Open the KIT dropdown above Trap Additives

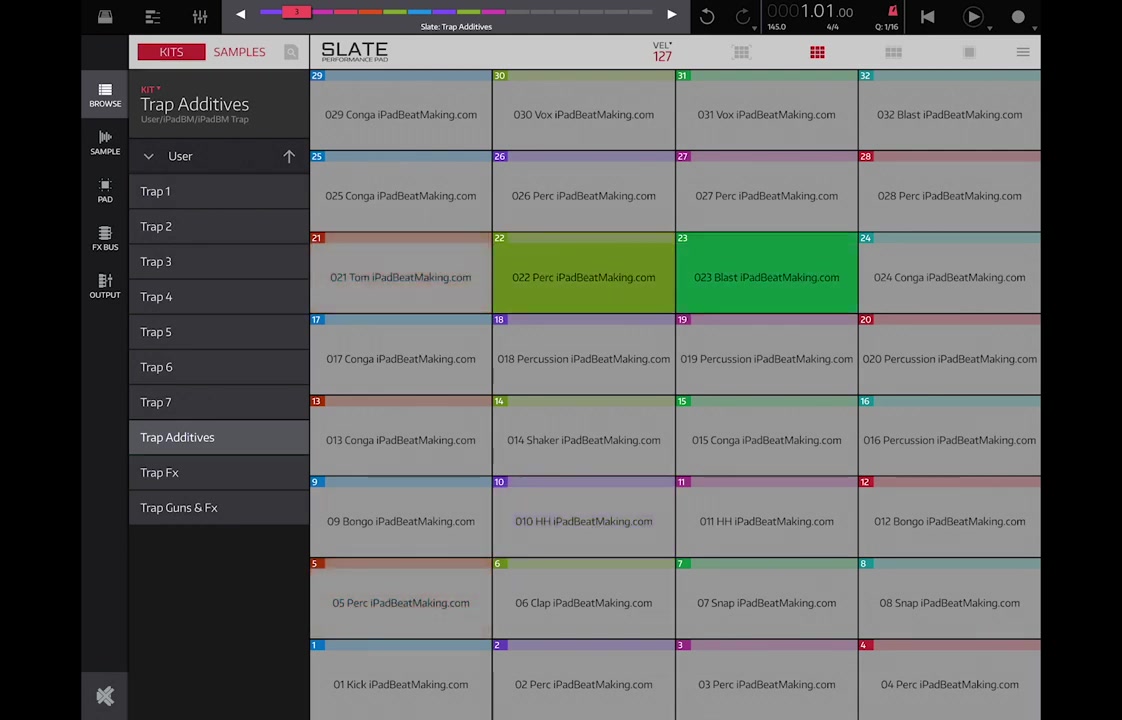click(x=150, y=90)
